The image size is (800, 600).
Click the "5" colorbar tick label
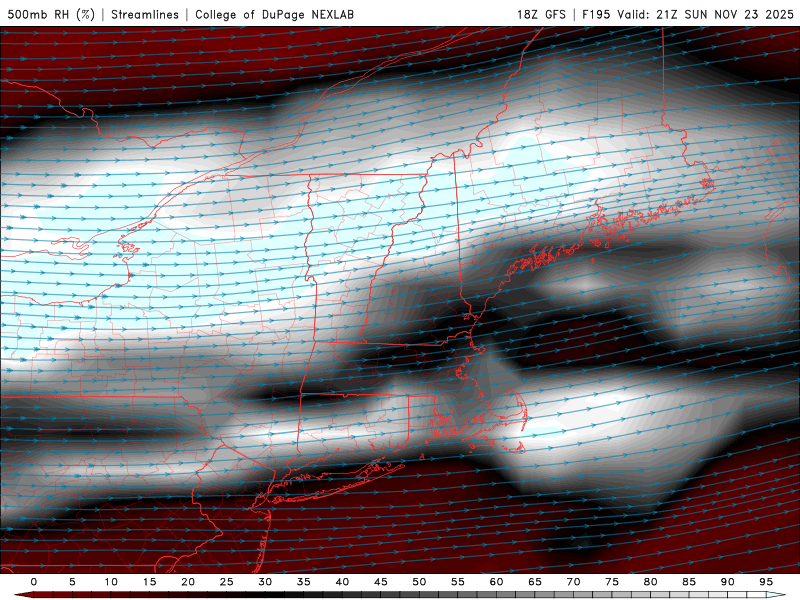[x=72, y=582]
